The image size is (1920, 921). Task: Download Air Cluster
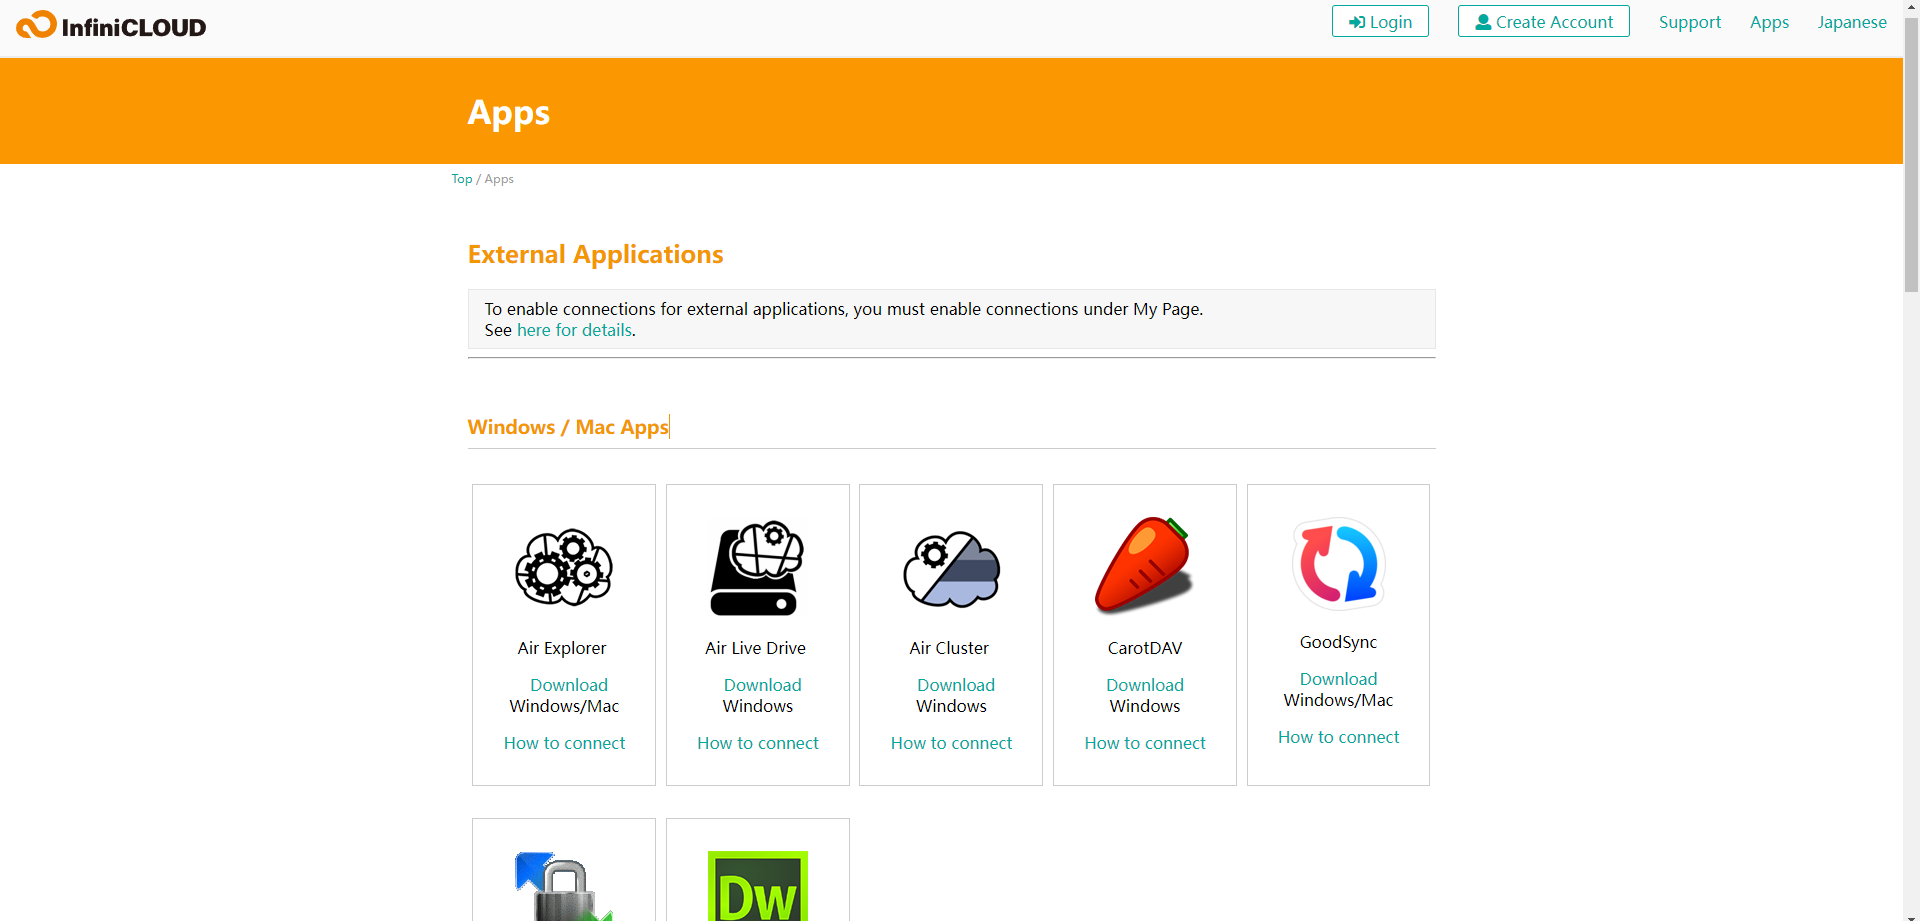956,685
